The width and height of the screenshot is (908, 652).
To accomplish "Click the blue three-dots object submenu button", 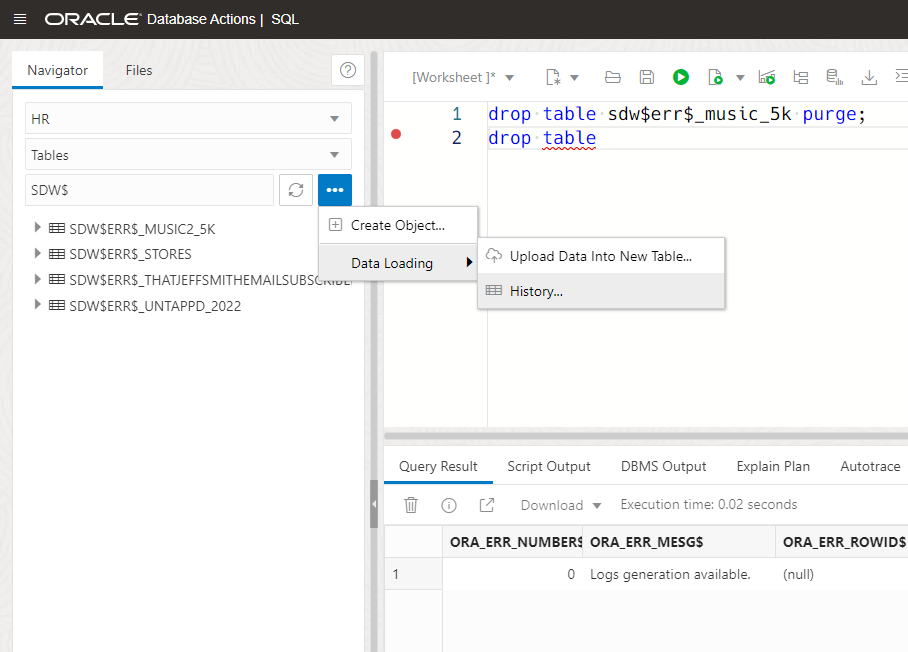I will [x=335, y=190].
